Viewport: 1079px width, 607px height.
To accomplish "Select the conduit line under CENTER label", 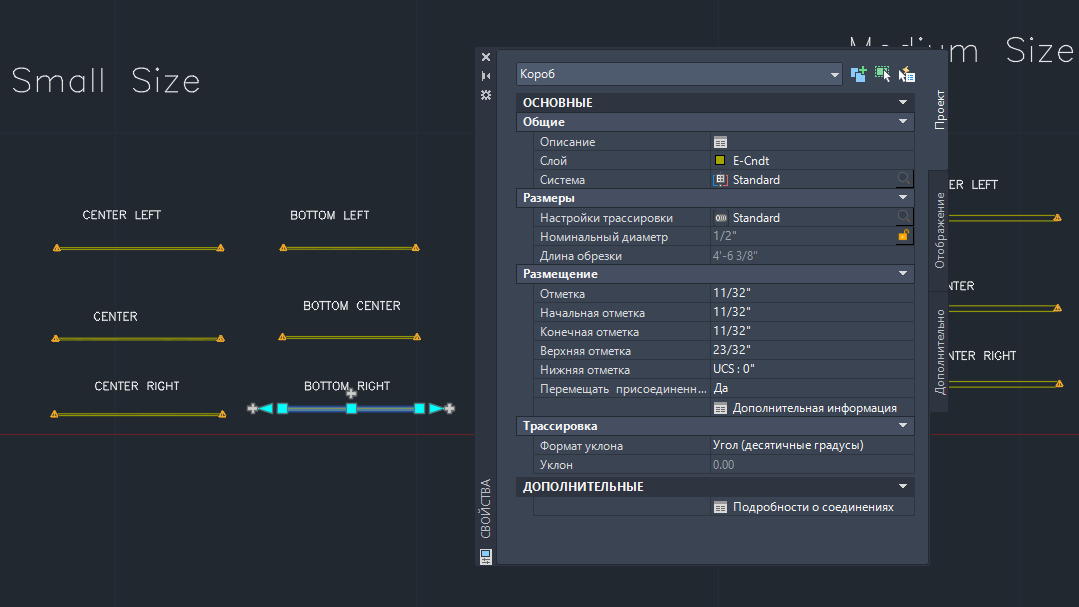I will click(x=138, y=339).
